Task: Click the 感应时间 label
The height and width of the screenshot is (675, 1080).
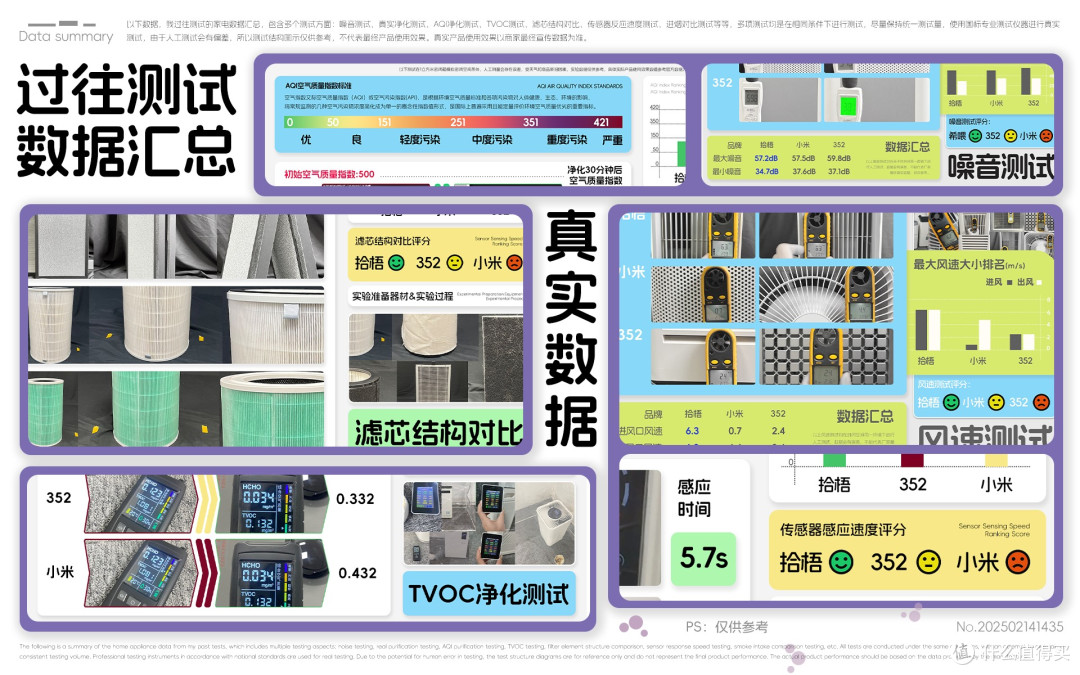Action: tap(694, 498)
